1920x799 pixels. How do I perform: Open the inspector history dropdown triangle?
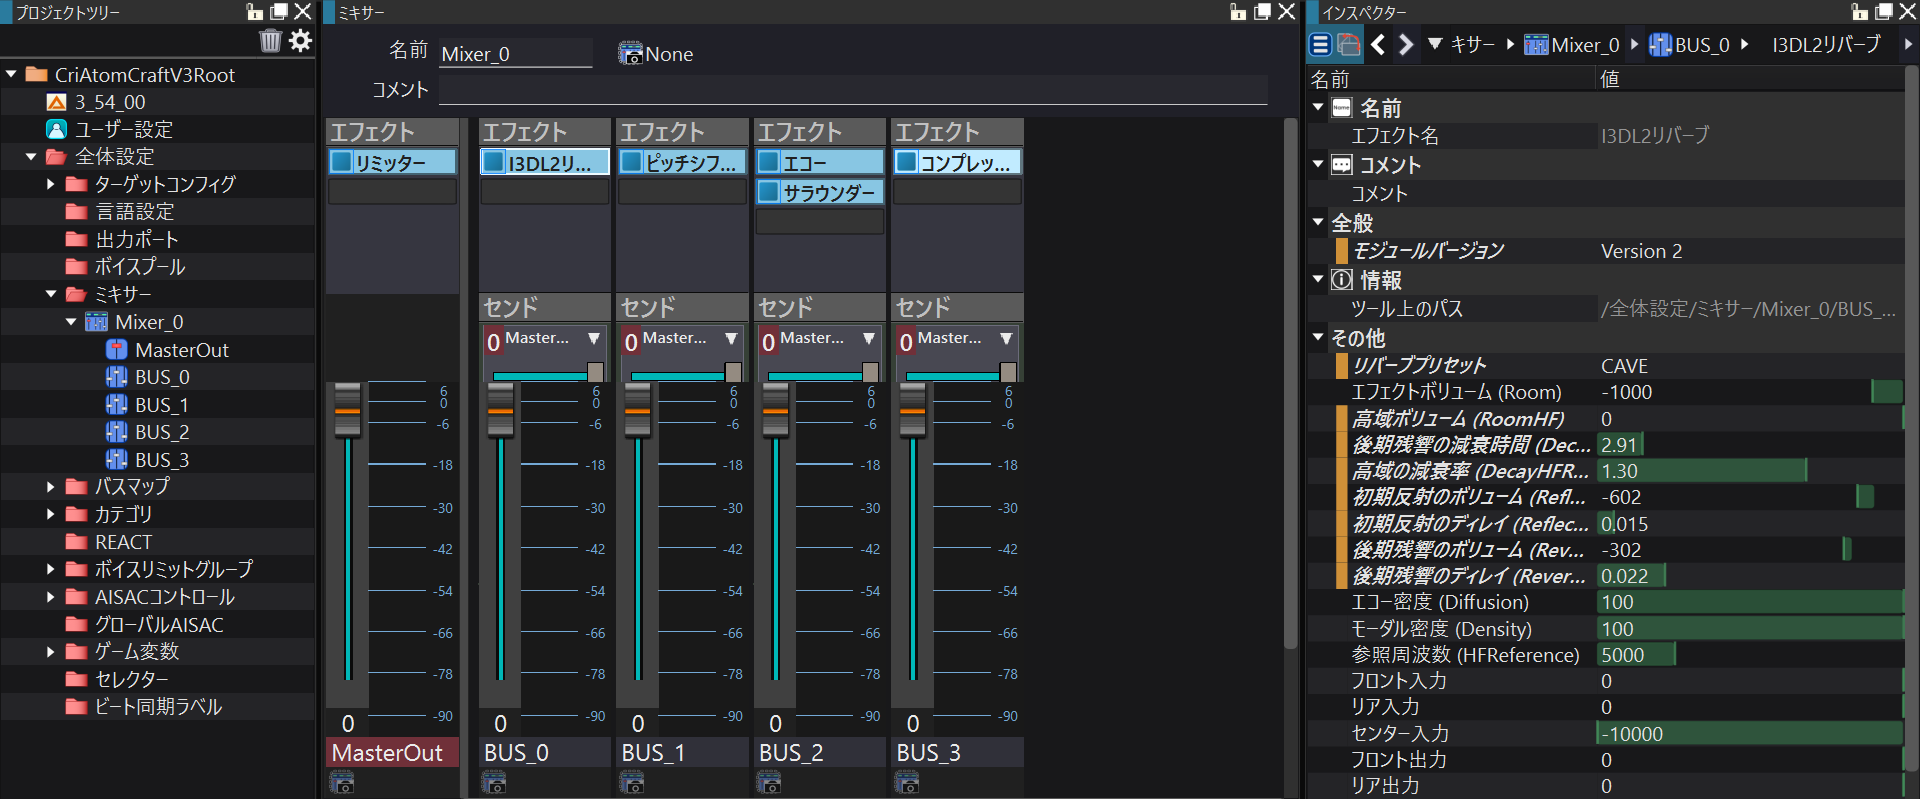[1435, 44]
